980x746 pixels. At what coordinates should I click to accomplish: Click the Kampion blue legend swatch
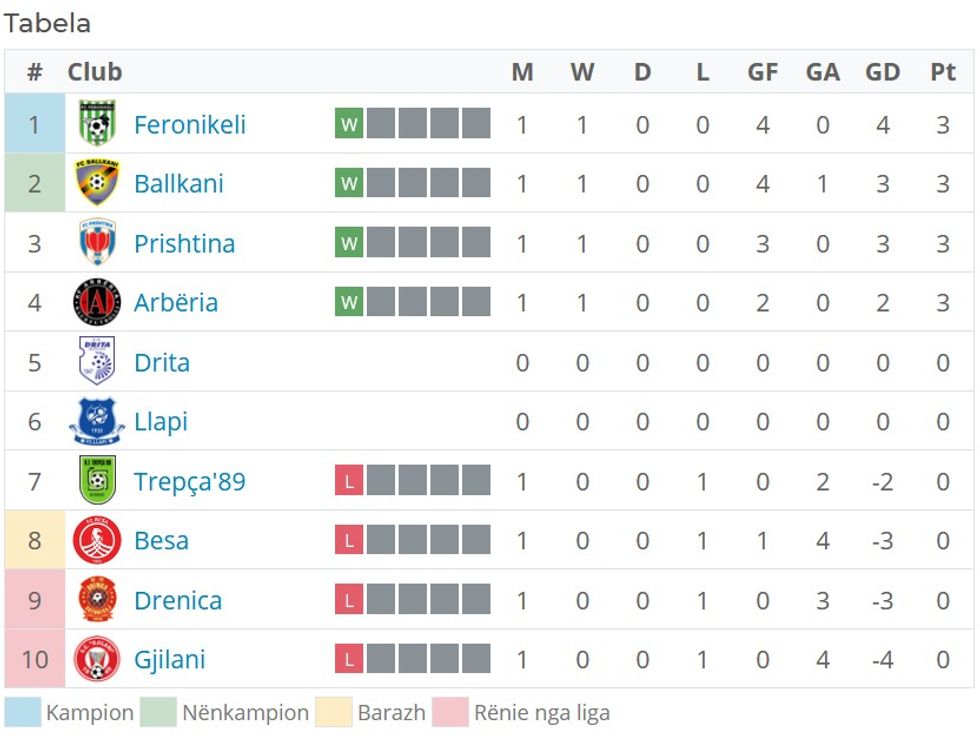point(22,713)
